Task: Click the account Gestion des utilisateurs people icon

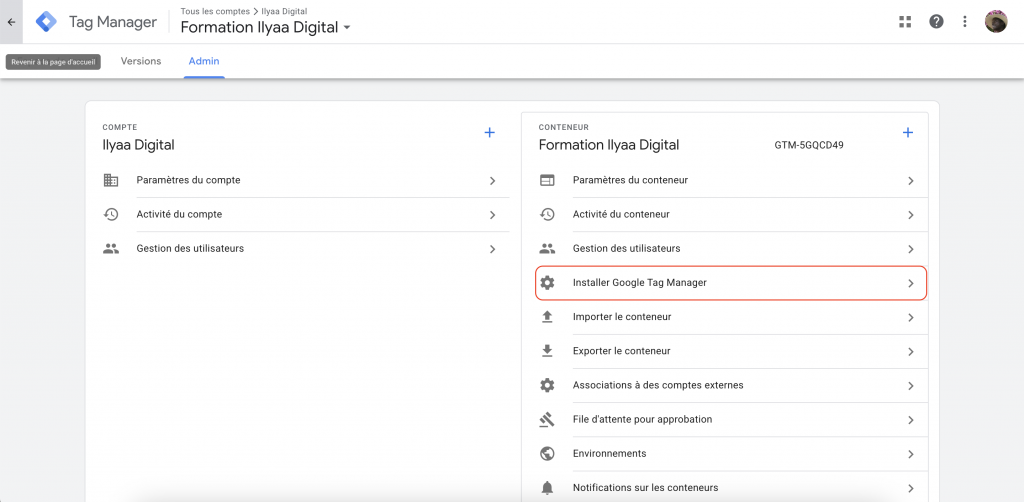Action: [111, 249]
